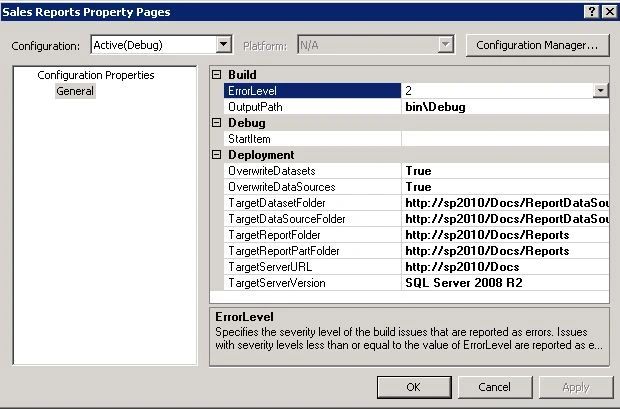
Task: Click the help question mark button in title bar
Action: tap(592, 12)
